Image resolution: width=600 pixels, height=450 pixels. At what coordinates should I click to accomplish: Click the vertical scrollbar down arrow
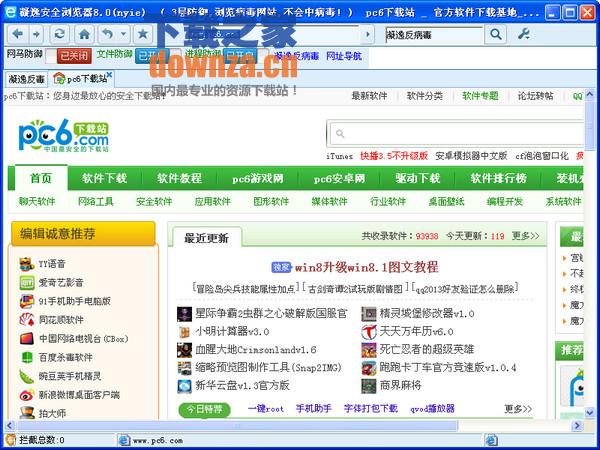pyautogui.click(x=590, y=412)
